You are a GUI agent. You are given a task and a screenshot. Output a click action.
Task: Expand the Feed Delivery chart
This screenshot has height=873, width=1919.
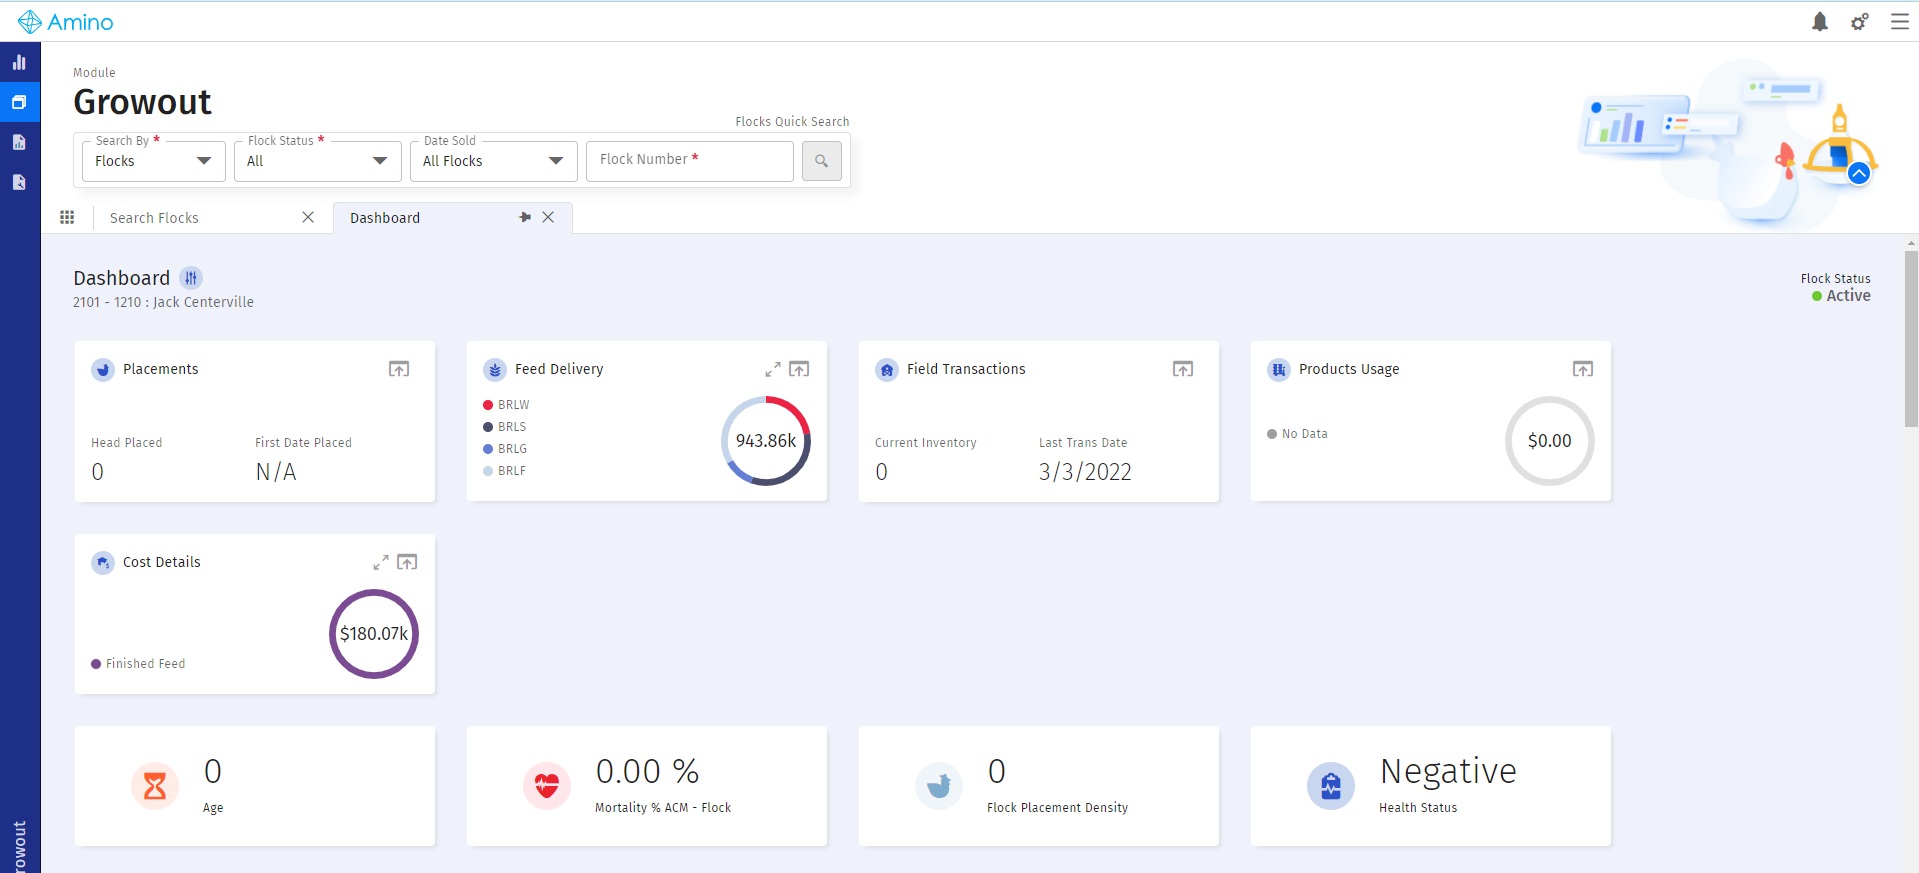pyautogui.click(x=773, y=369)
